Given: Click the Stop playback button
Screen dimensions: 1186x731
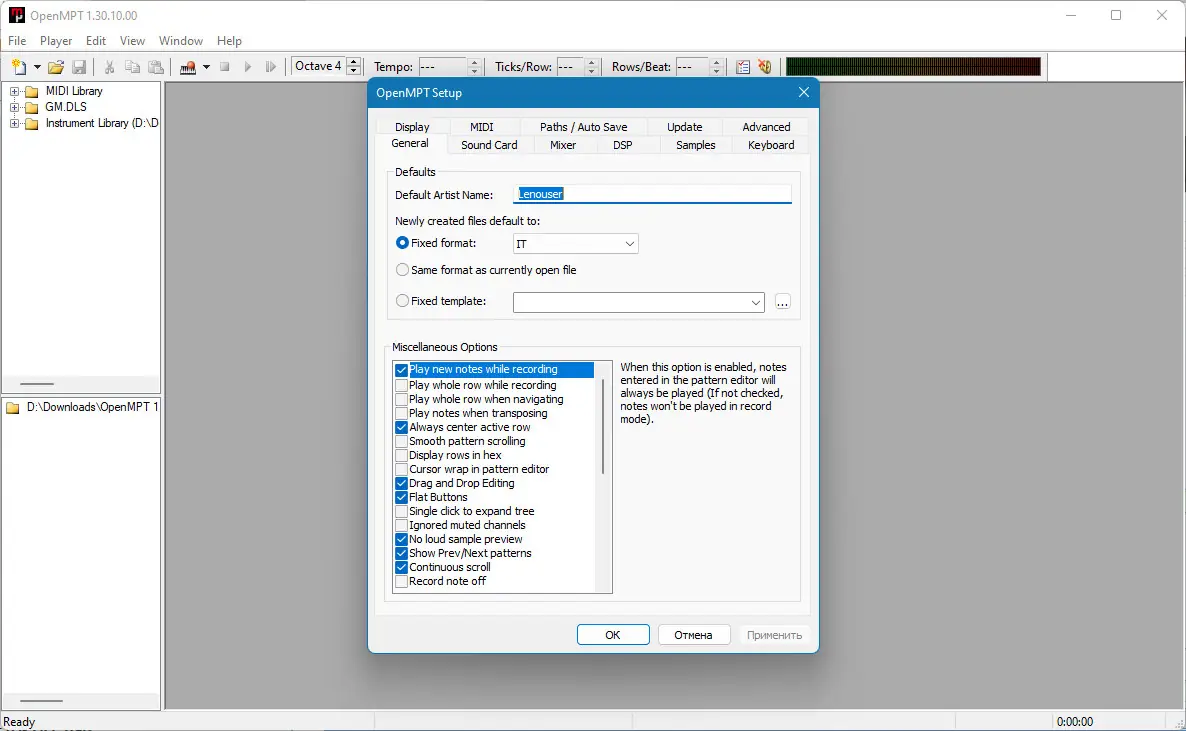Looking at the screenshot, I should coord(225,67).
